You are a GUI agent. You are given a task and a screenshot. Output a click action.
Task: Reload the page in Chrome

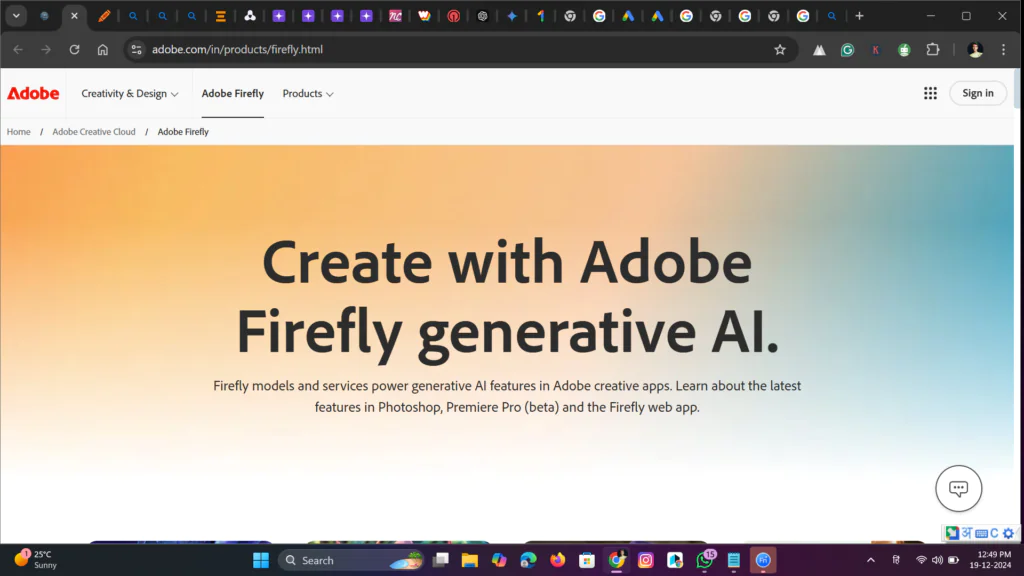coord(74,50)
